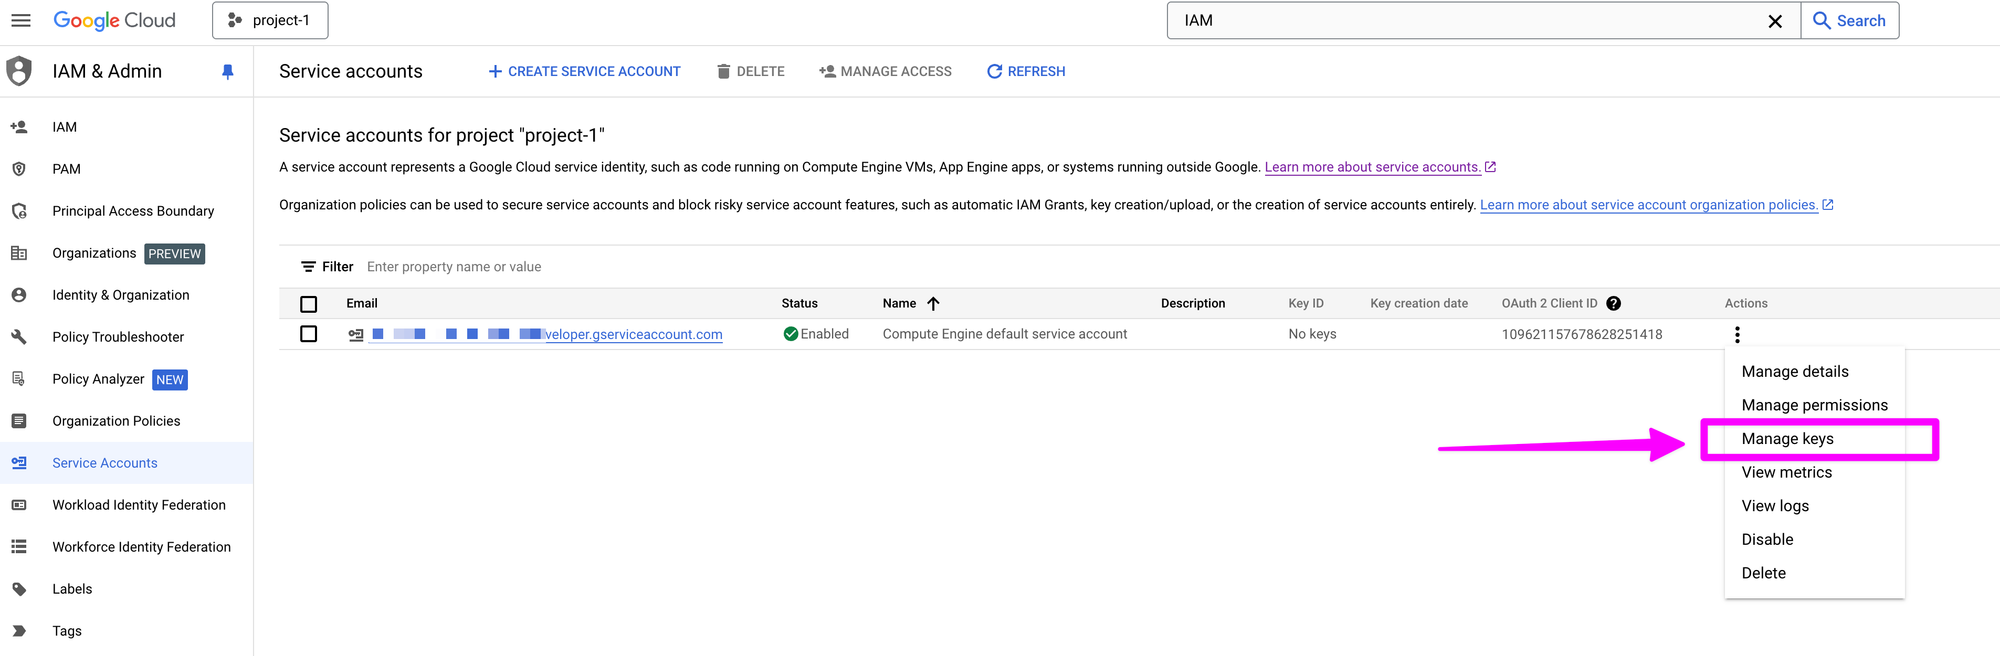Click the No keys cell
The height and width of the screenshot is (656, 2000).
(1312, 334)
